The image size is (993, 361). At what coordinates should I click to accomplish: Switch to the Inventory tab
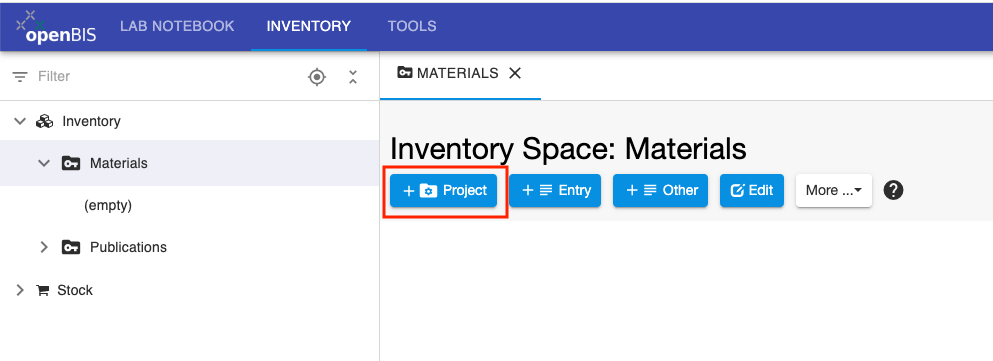(308, 27)
